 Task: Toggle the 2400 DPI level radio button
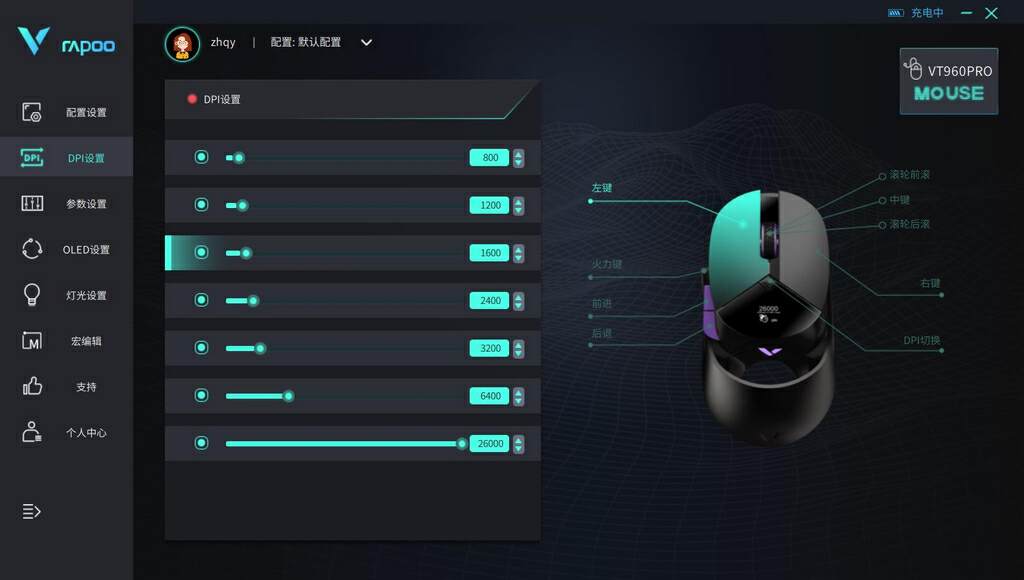pyautogui.click(x=201, y=300)
